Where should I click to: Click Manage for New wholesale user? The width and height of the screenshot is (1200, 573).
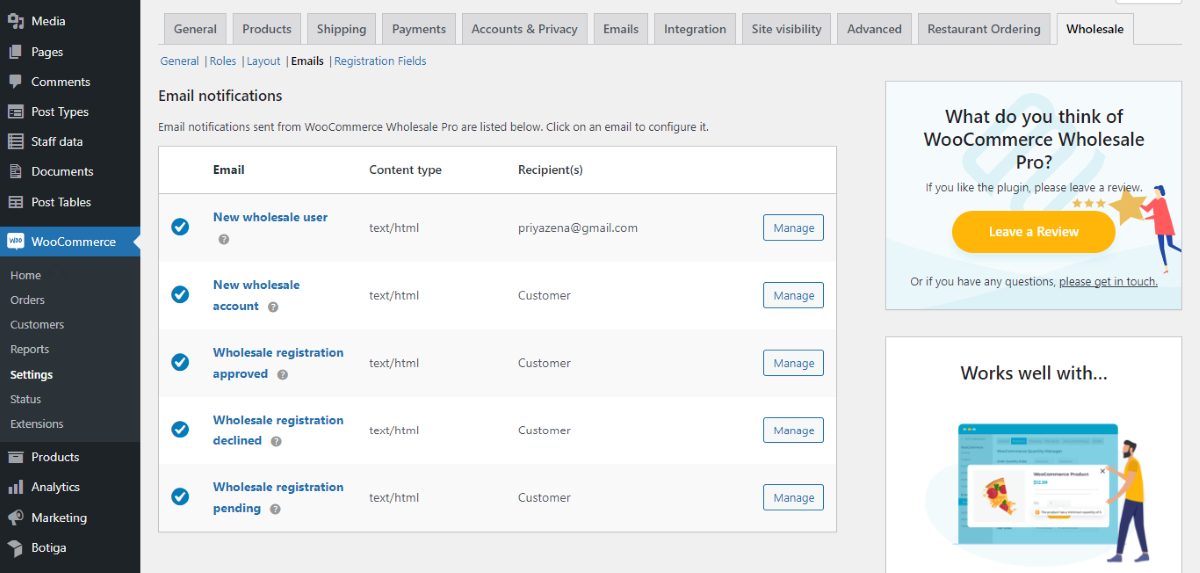point(793,228)
